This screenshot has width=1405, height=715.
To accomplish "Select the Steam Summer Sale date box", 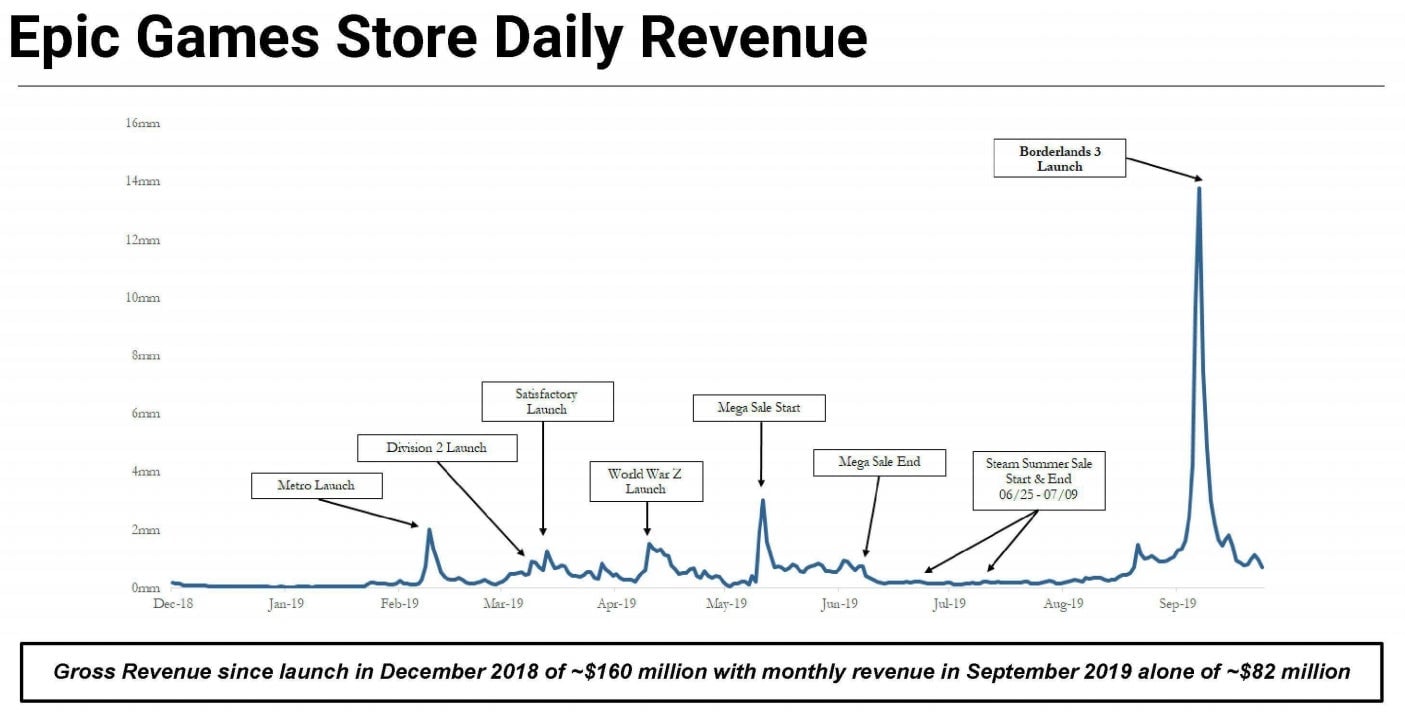I will [x=1039, y=479].
